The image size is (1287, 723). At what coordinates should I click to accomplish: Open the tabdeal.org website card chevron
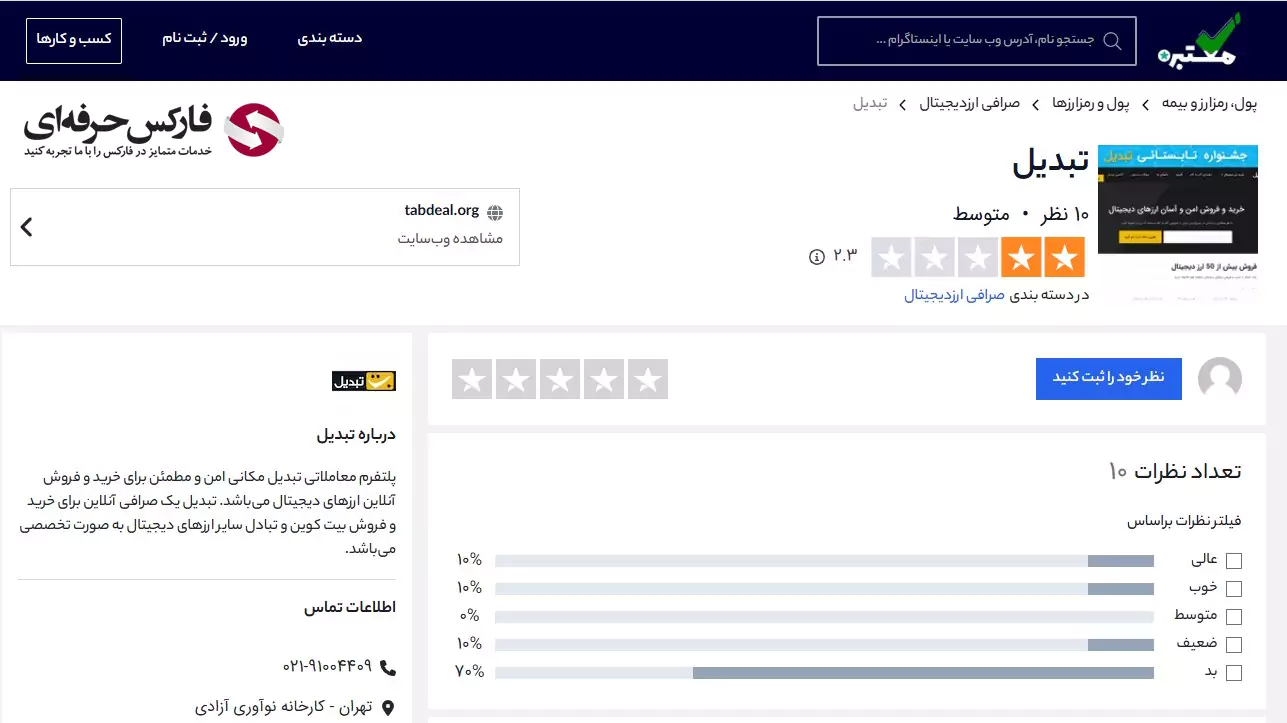27,227
